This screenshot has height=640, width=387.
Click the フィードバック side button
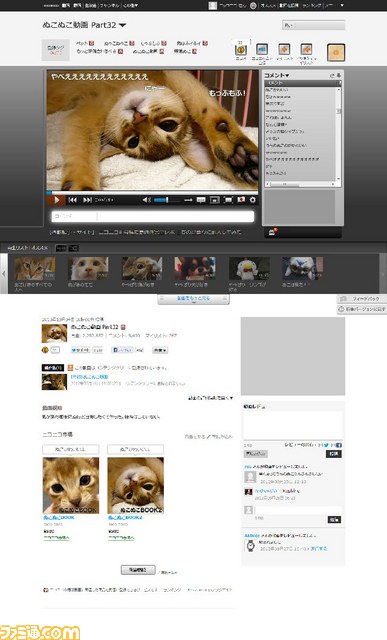point(362,299)
